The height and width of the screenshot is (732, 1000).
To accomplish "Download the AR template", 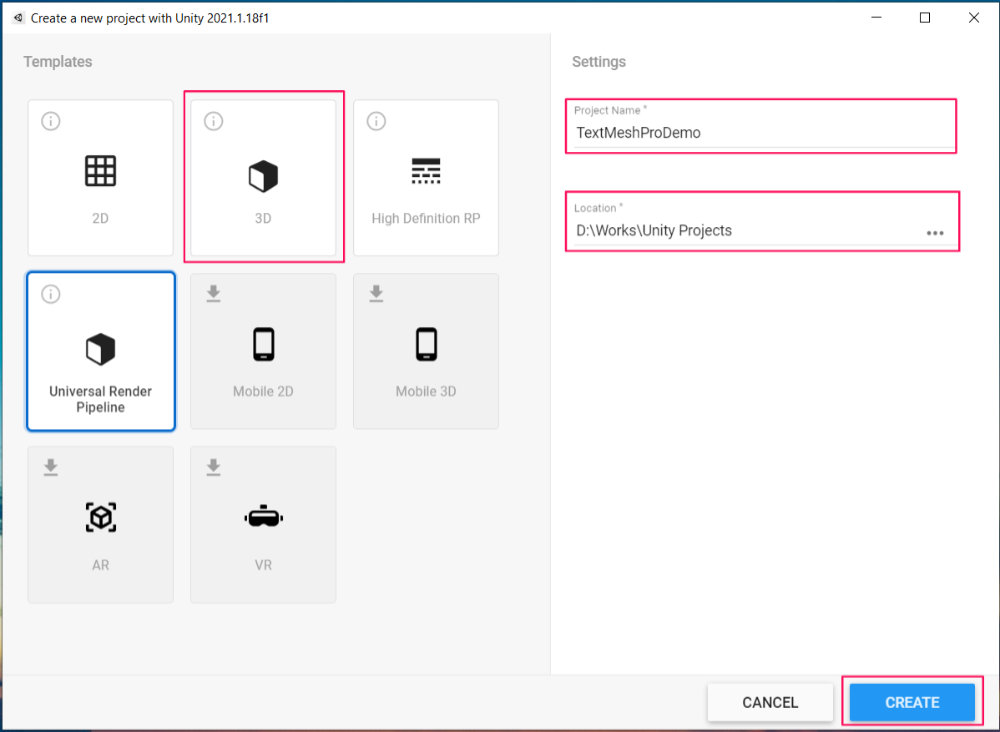I will 51,467.
